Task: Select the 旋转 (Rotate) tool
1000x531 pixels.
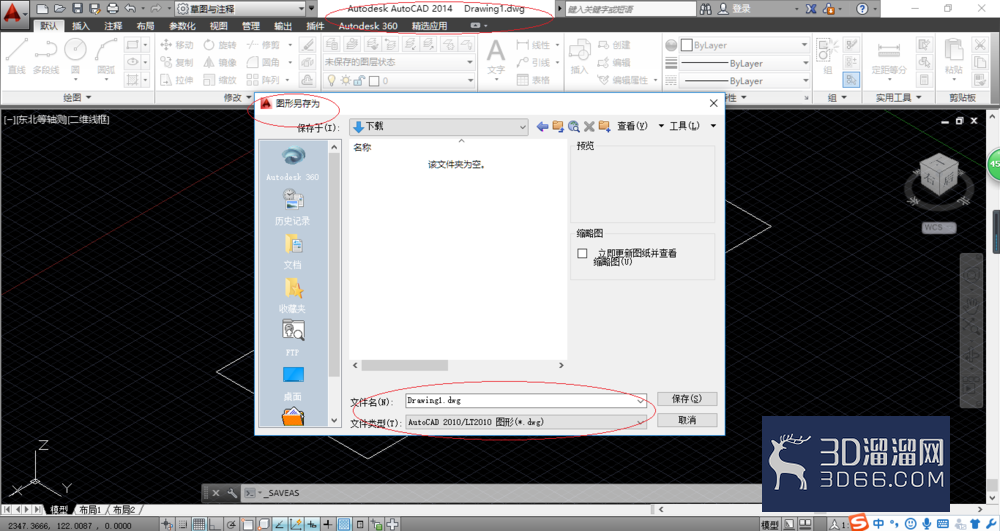Action: (x=220, y=45)
